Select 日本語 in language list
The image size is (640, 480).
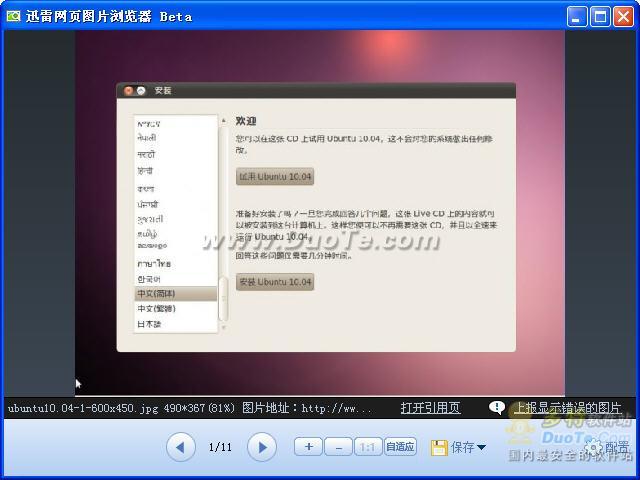176,324
